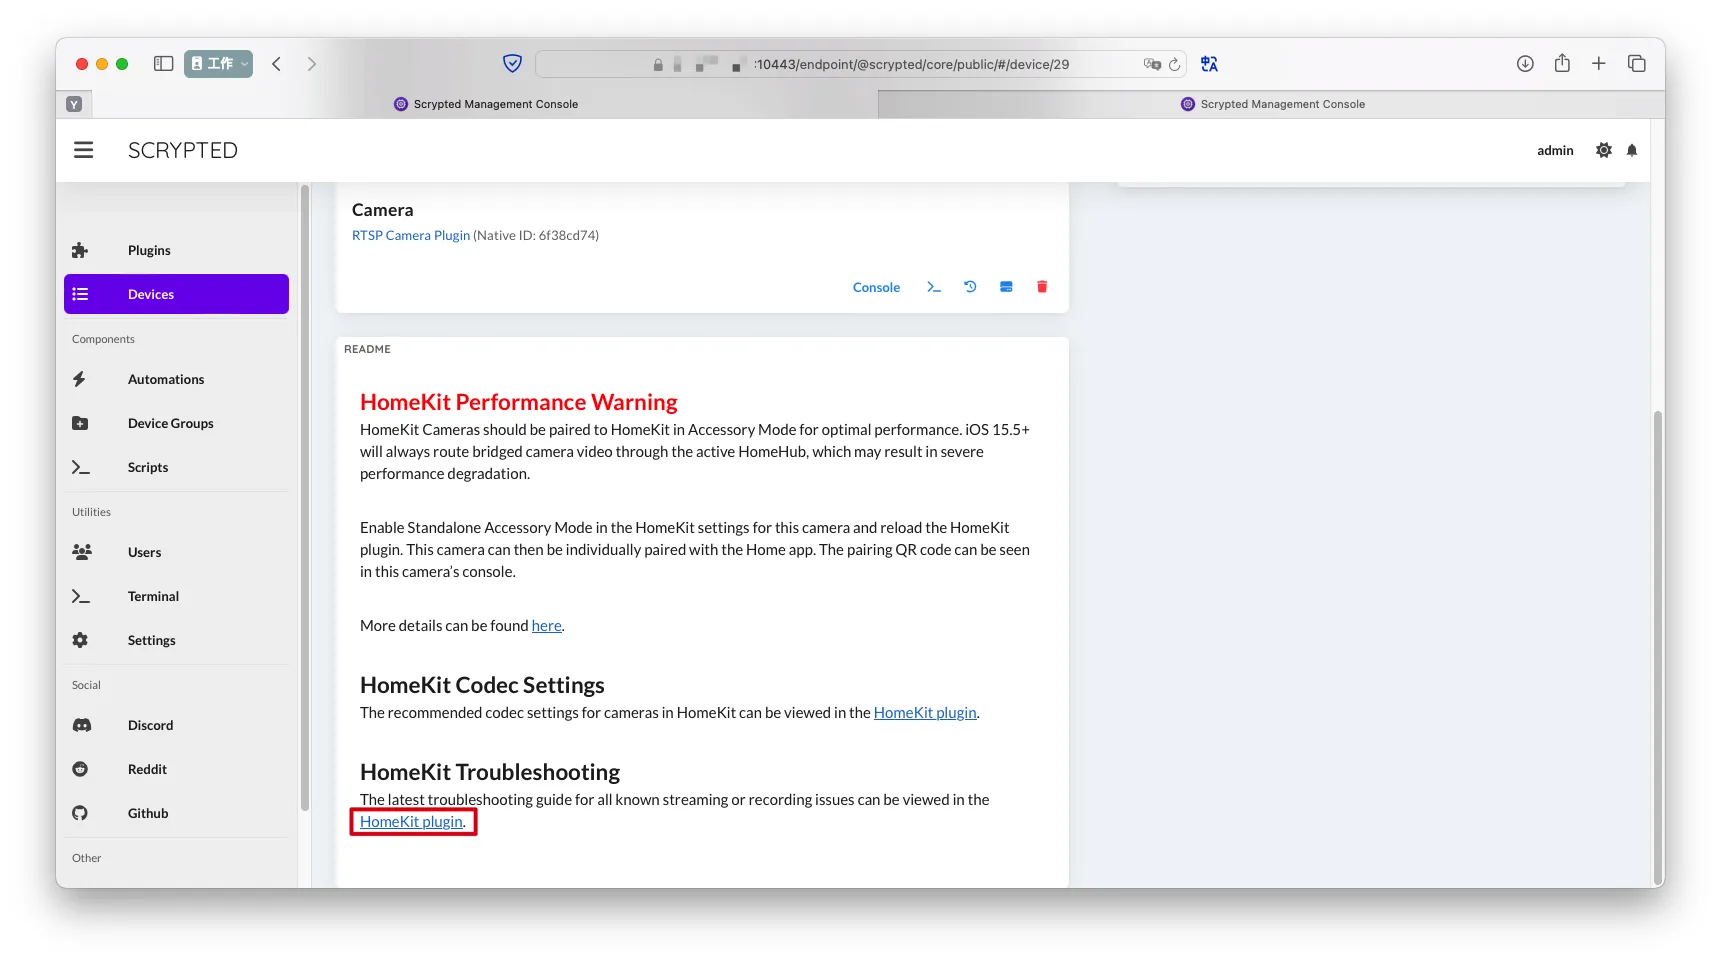Open Plugins in the sidebar
The image size is (1721, 962).
click(x=149, y=250)
